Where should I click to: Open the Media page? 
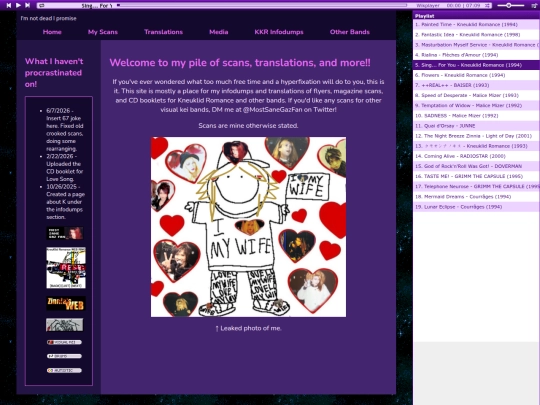click(x=219, y=32)
